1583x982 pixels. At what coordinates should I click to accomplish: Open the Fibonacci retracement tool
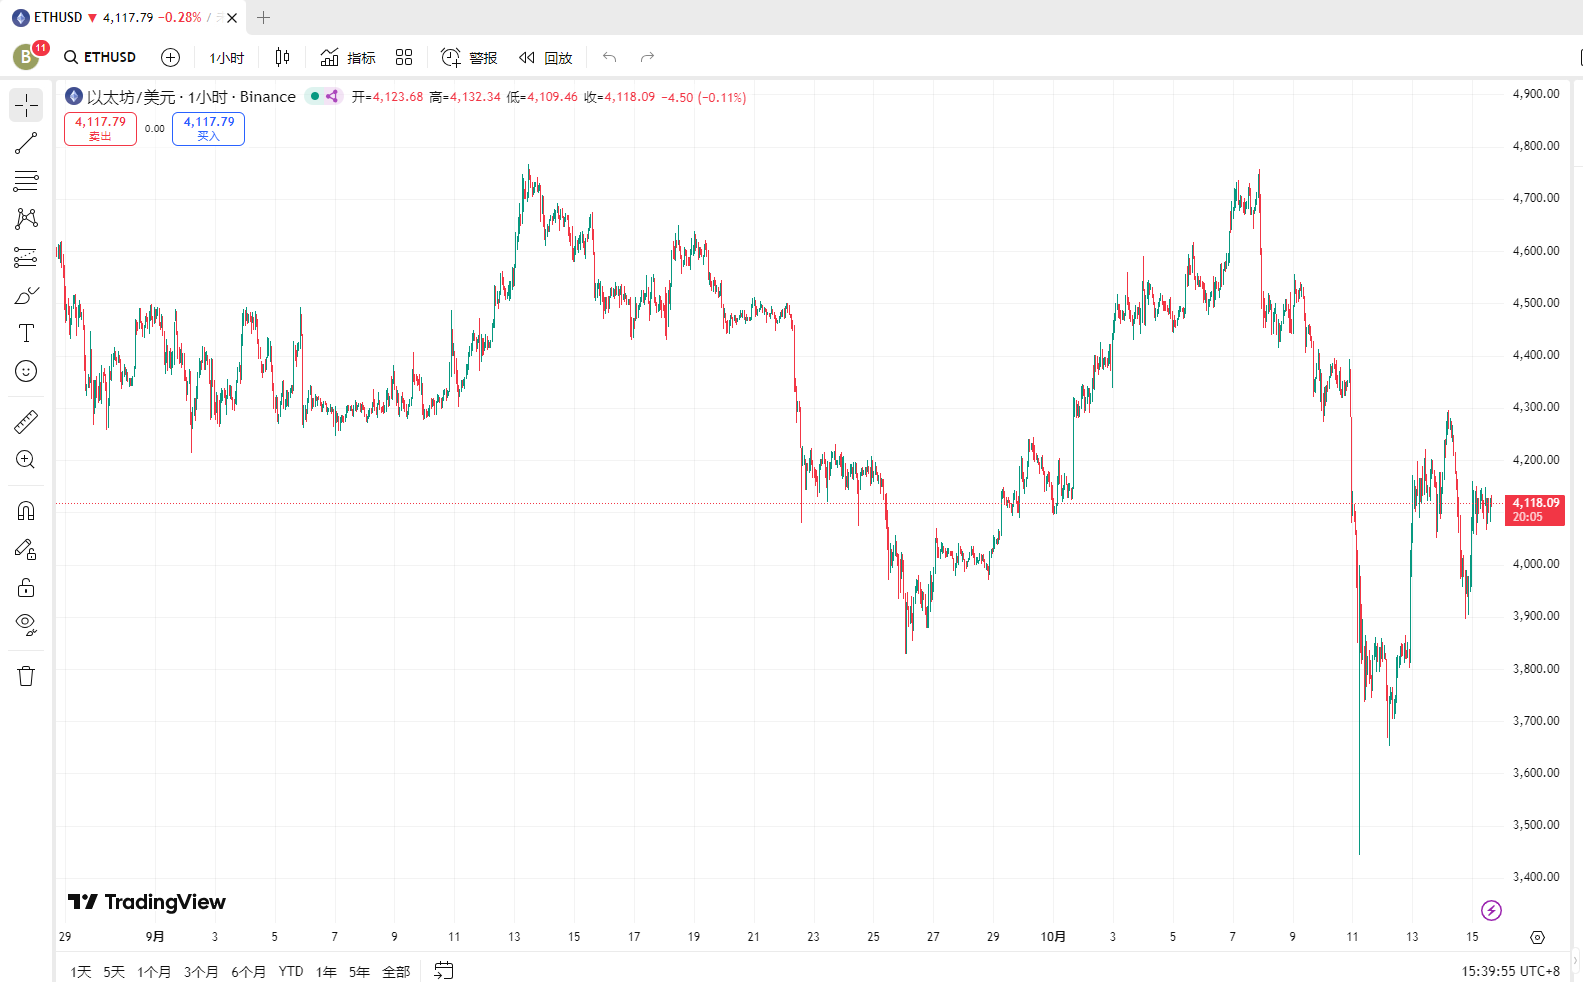coord(26,181)
